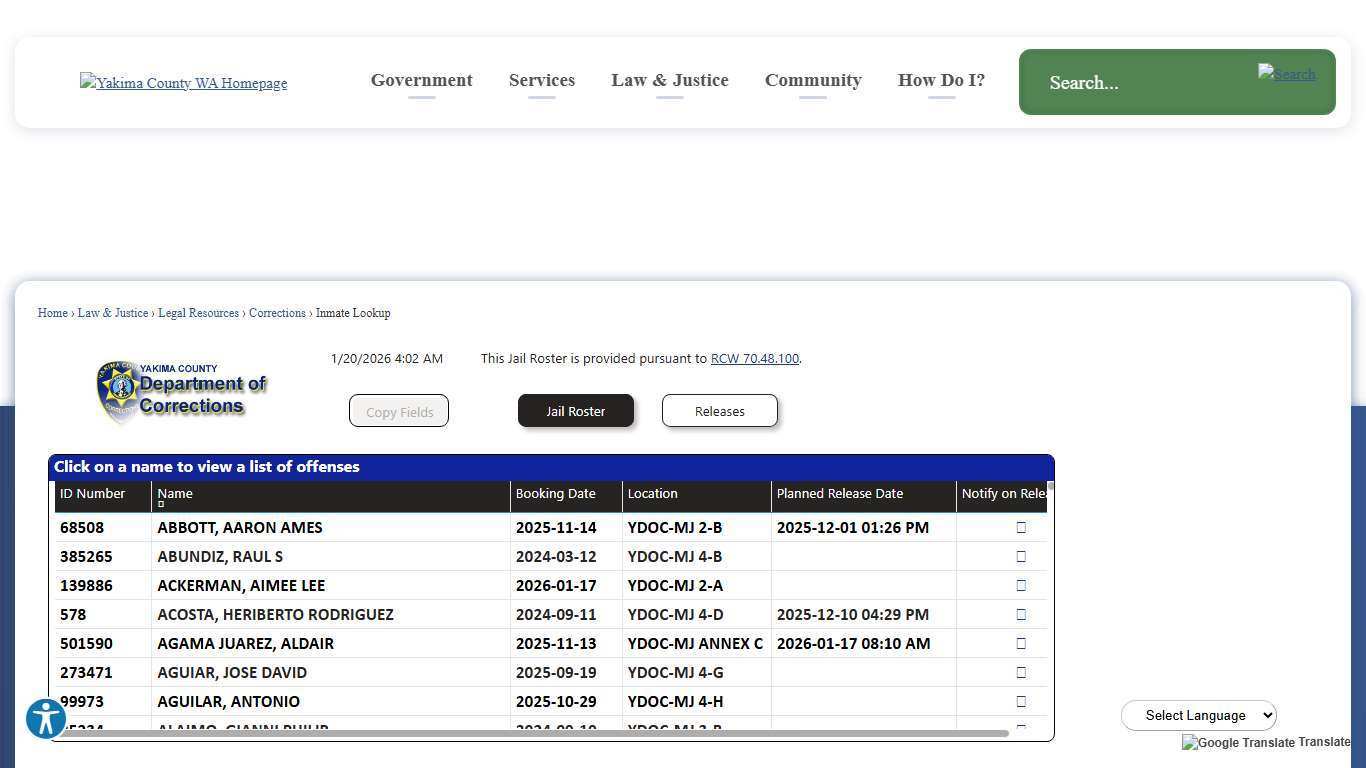Go to Corrections breadcrumb link
1366x768 pixels.
tap(277, 313)
